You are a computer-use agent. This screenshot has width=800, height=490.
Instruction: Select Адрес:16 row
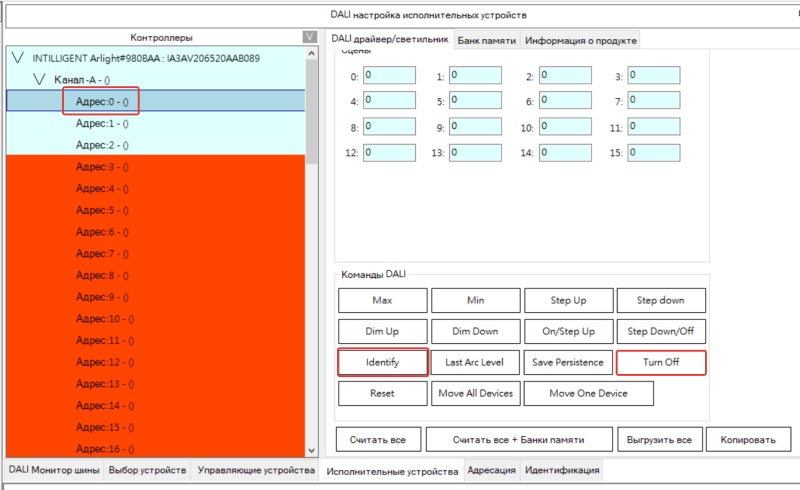click(x=156, y=448)
